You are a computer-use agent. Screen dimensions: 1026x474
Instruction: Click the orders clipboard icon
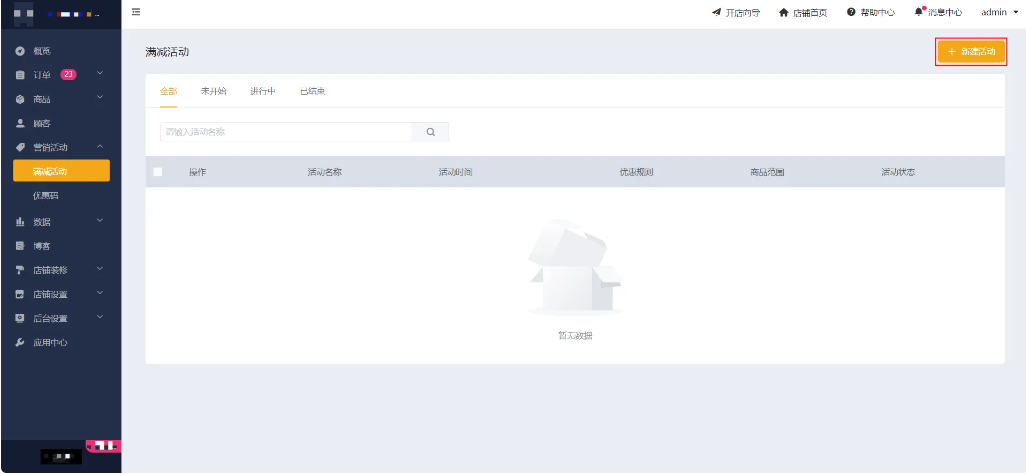coord(20,75)
